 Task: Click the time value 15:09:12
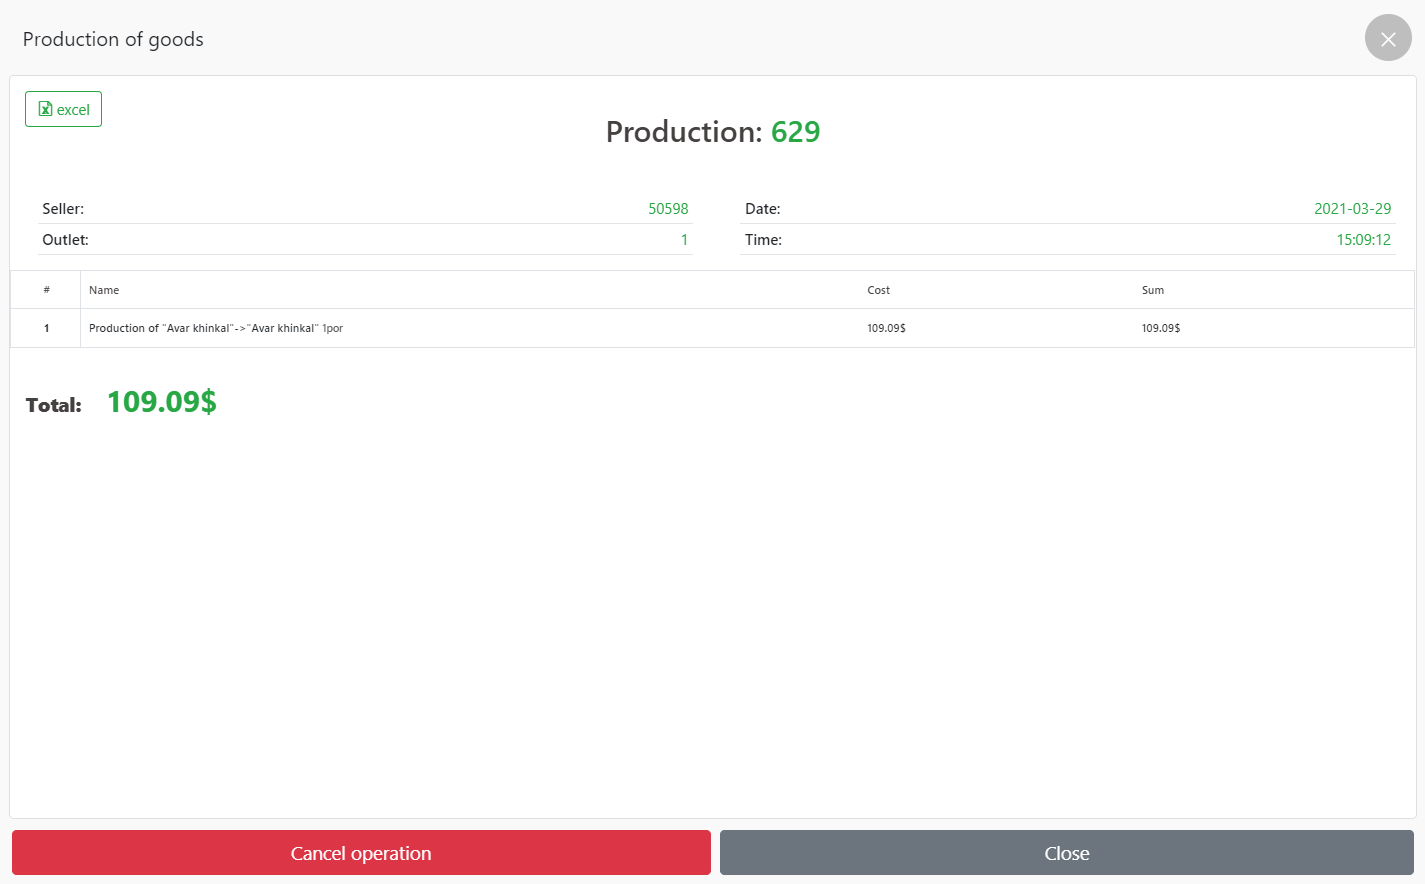(1363, 240)
